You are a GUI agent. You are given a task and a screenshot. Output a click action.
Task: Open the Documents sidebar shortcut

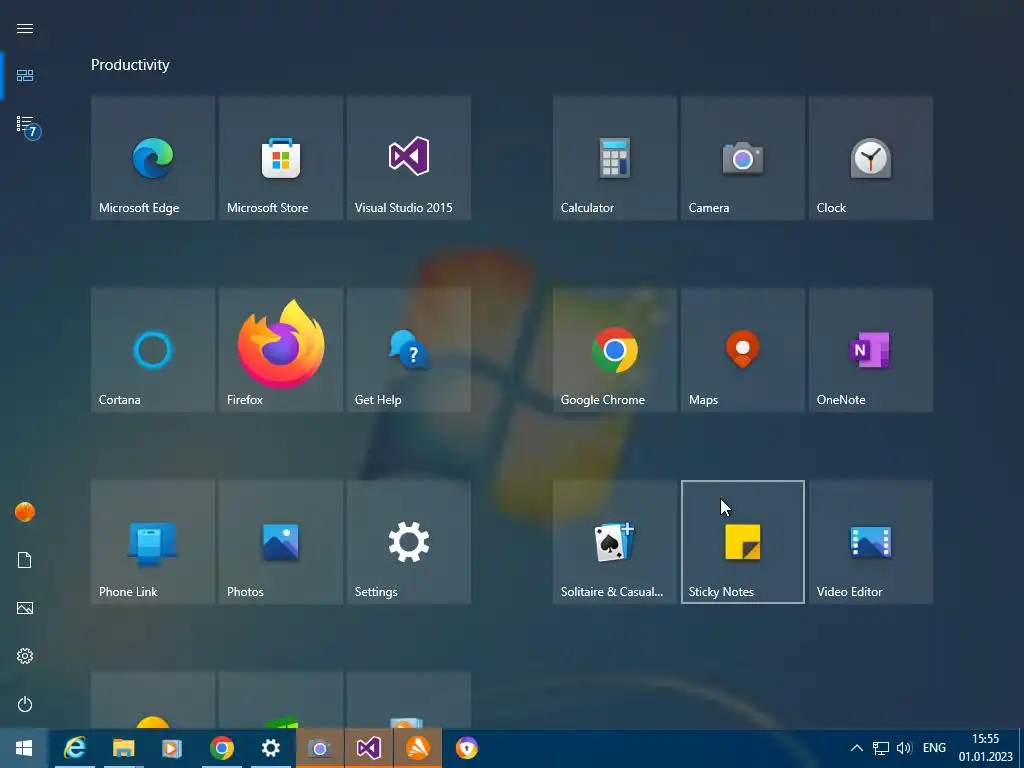(25, 560)
